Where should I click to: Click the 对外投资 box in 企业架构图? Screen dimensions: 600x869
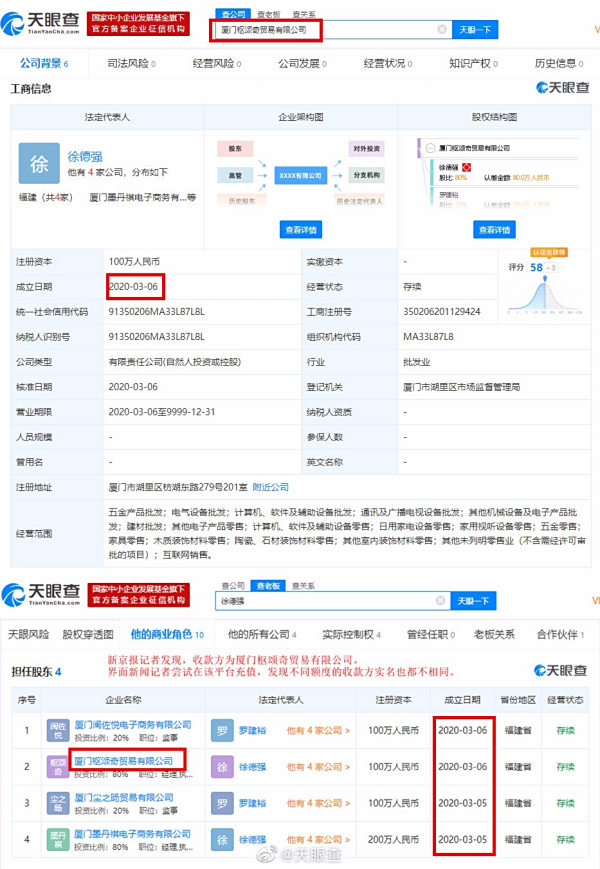click(366, 149)
